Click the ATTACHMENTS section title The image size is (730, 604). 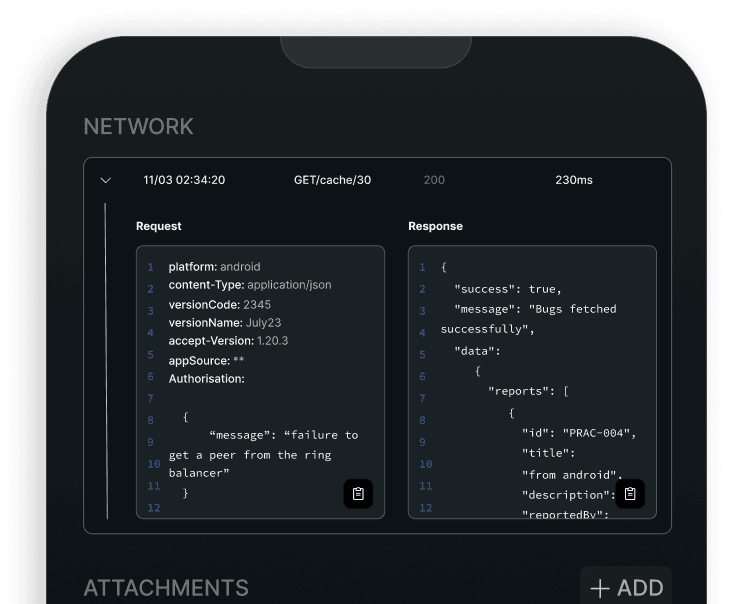tap(166, 588)
